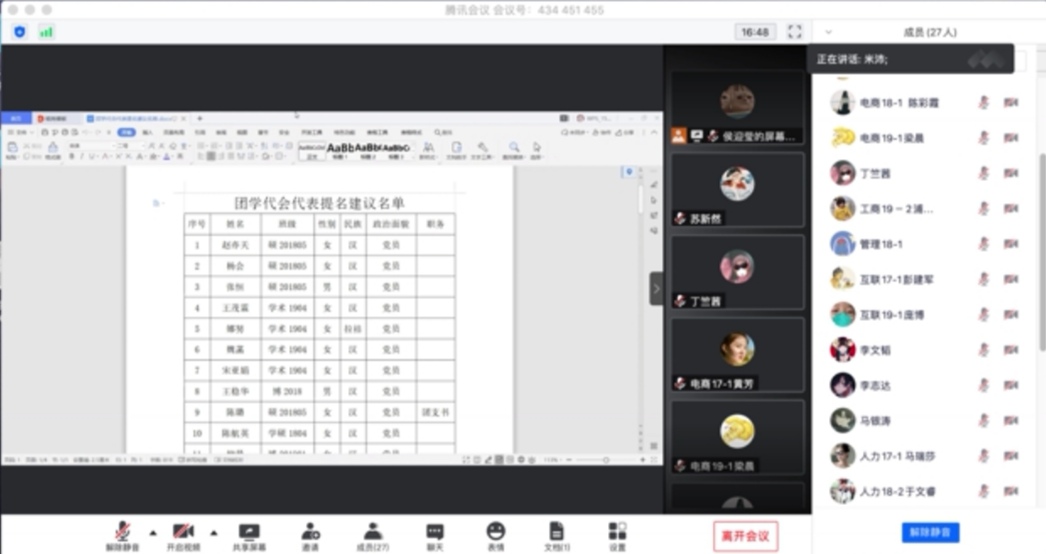
Task: Click 正在讲话 speaking notification banner
Action: pos(910,59)
